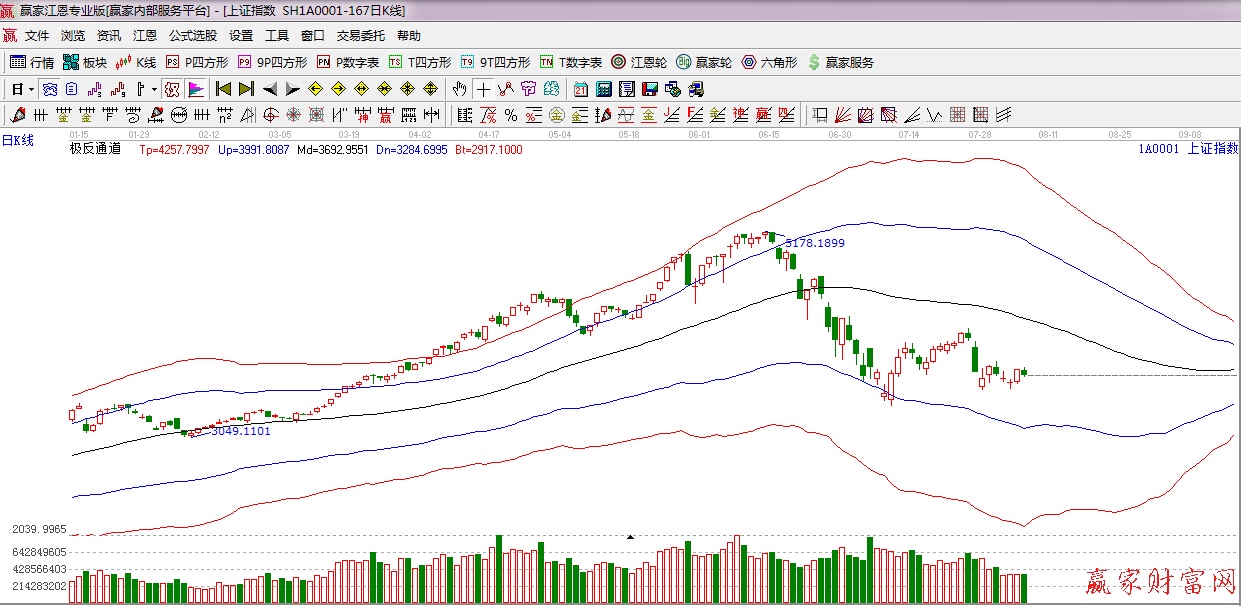The height and width of the screenshot is (606, 1241).
Task: Click the calculator icon in toolbar
Action: point(603,89)
